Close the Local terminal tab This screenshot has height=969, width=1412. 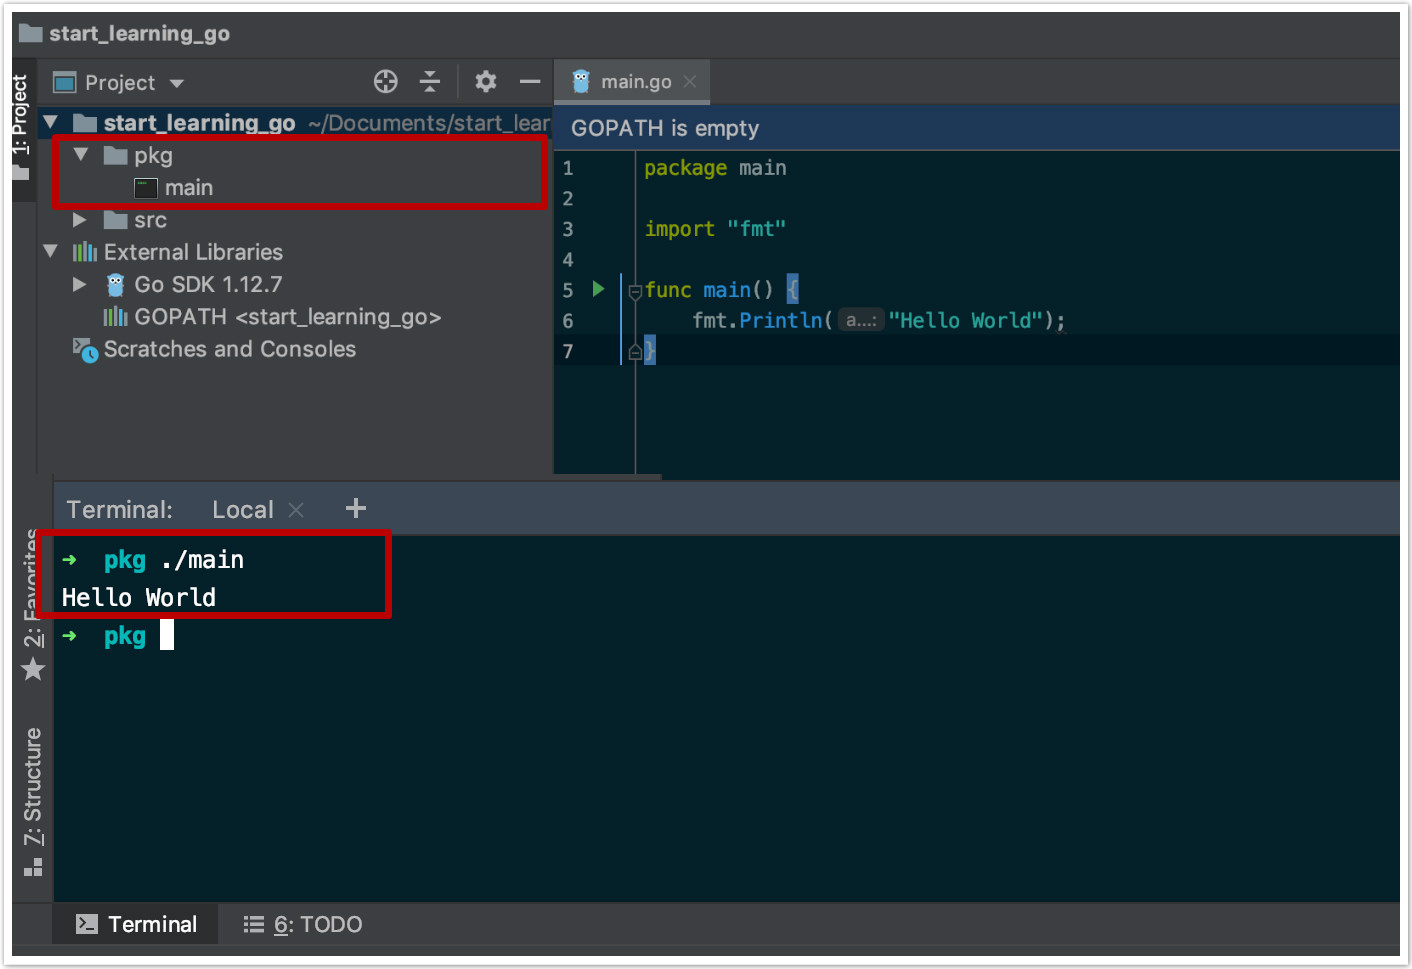pyautogui.click(x=296, y=510)
